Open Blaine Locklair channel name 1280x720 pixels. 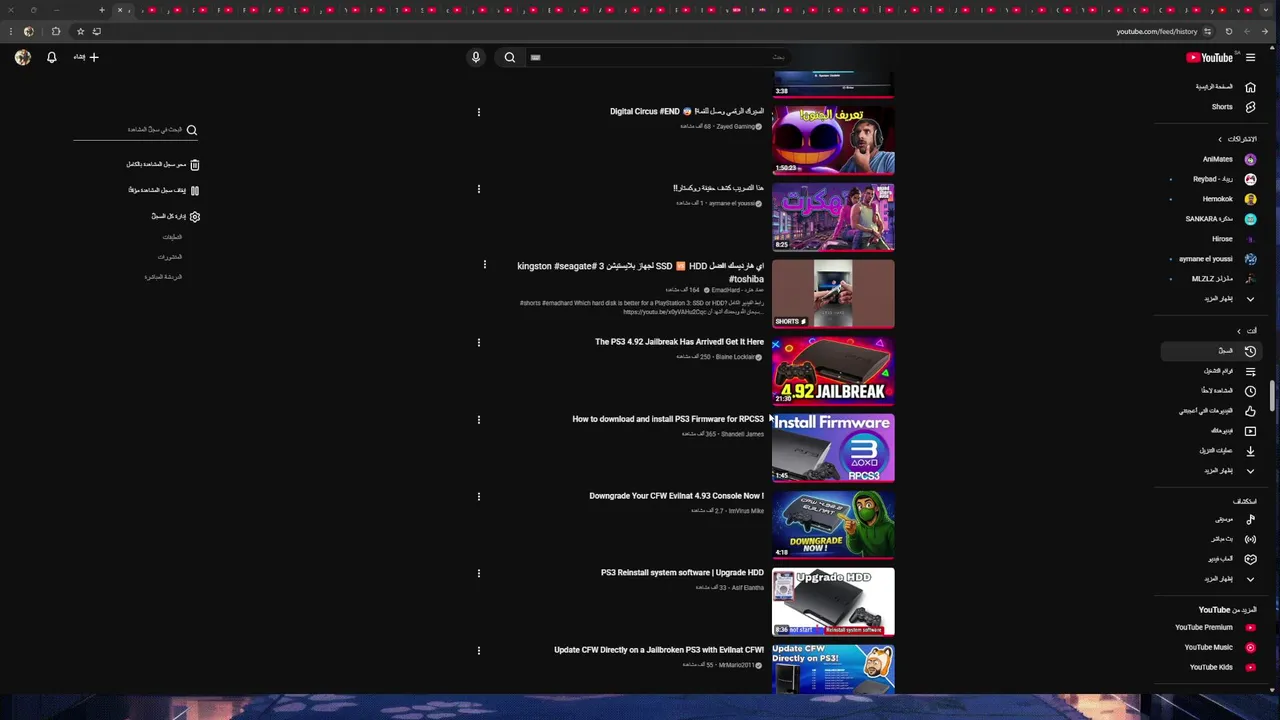[735, 357]
